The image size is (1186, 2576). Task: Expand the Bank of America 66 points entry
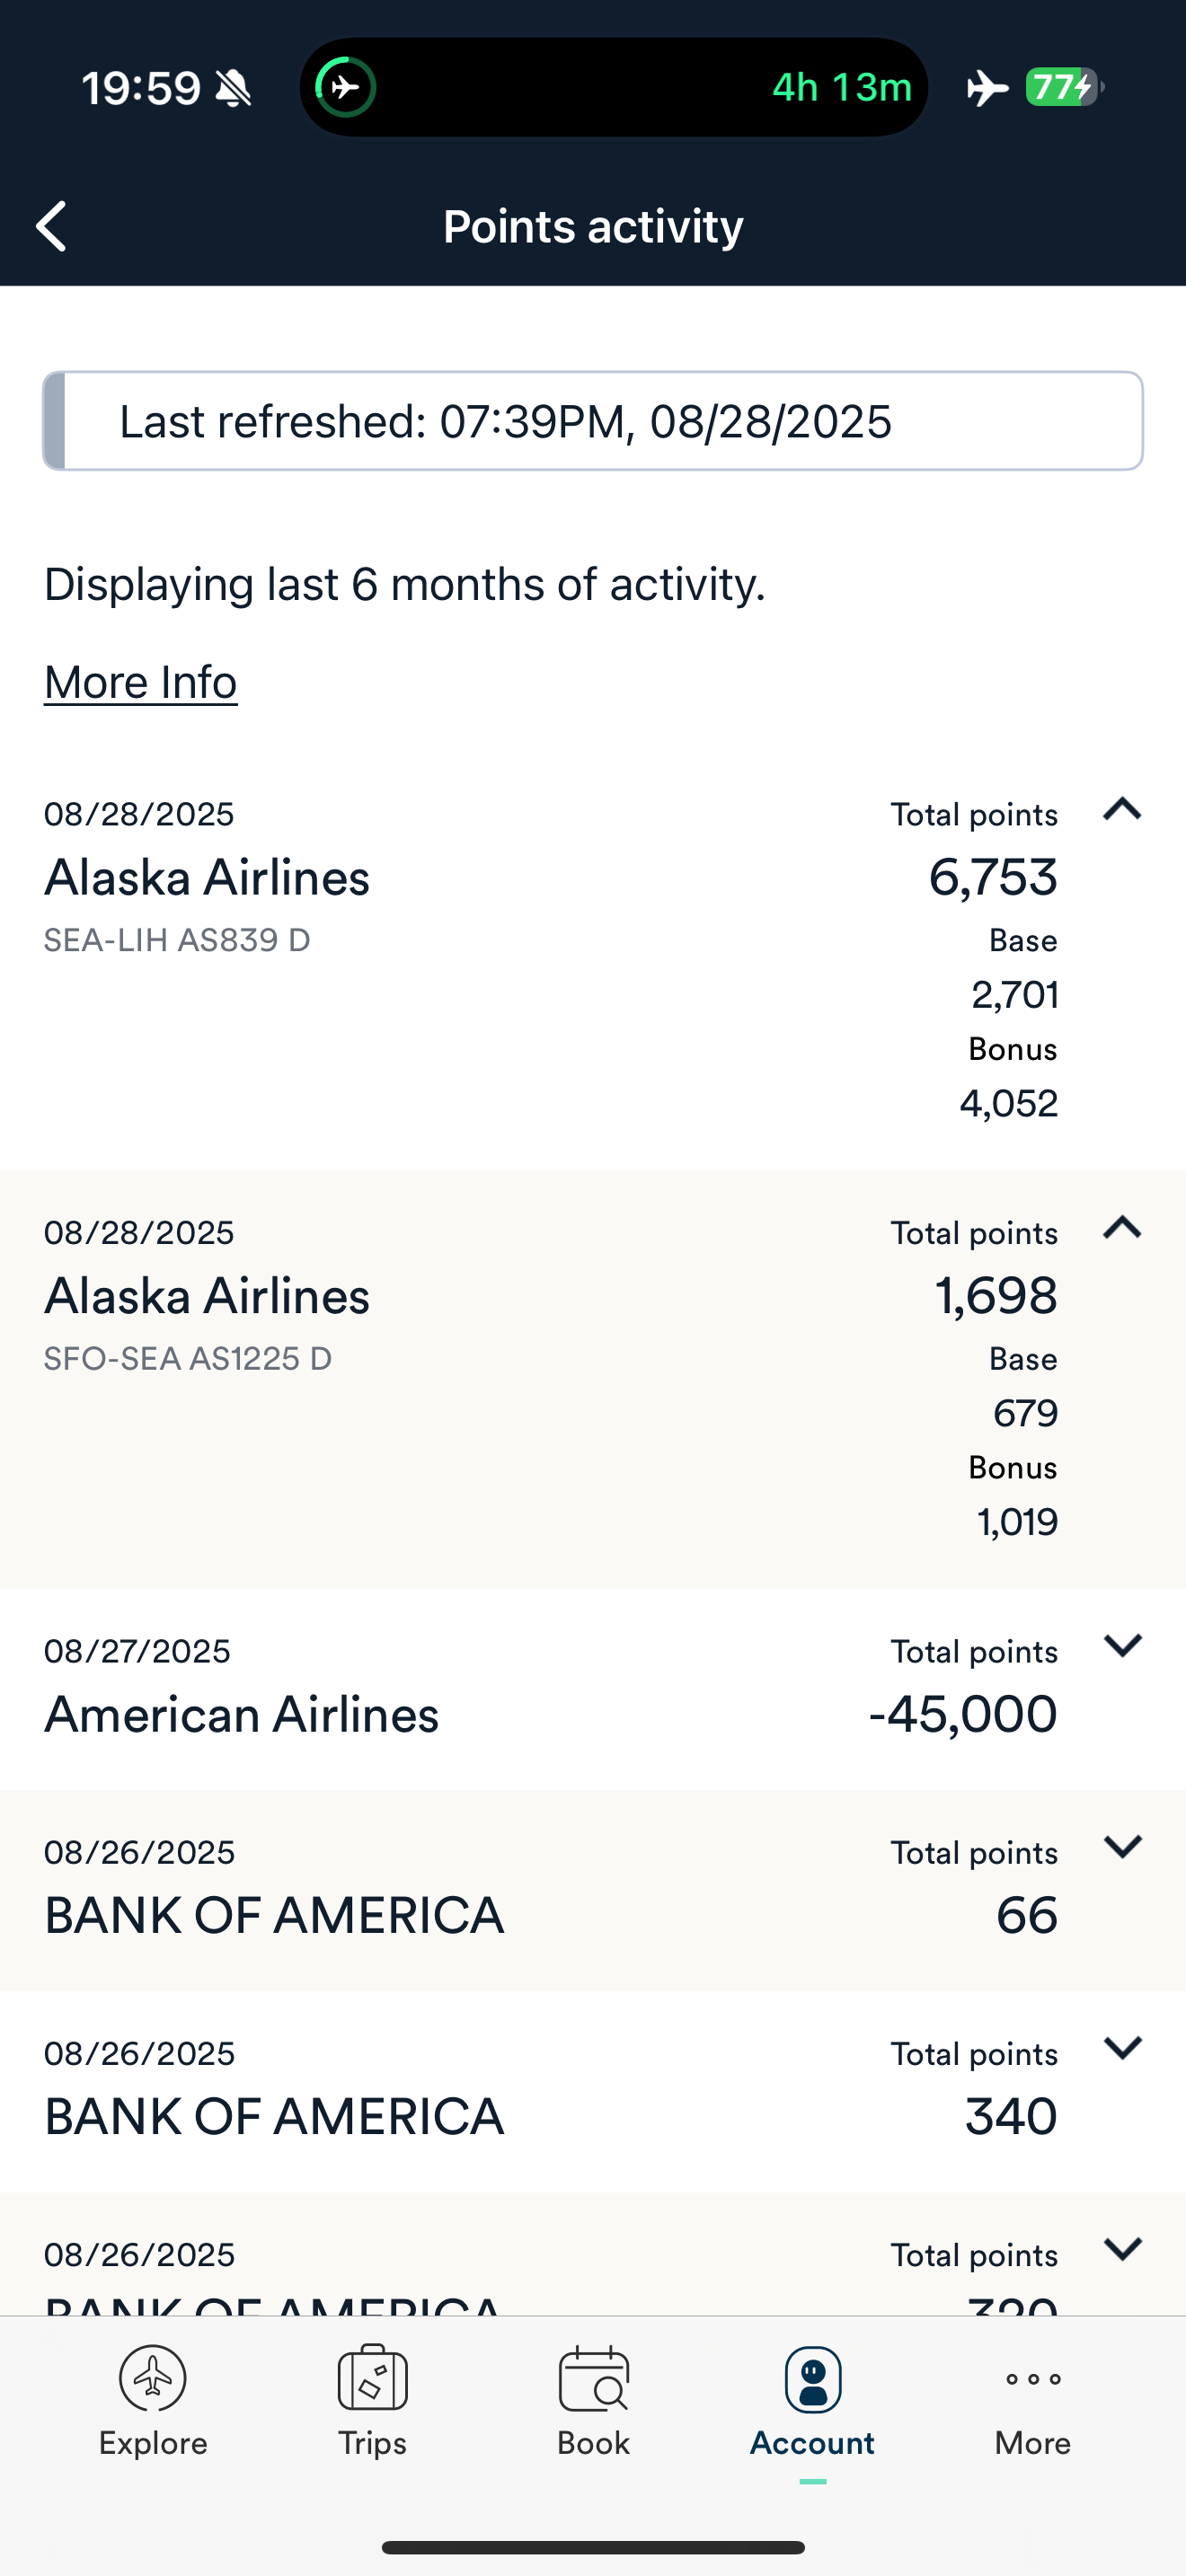pos(1122,1847)
